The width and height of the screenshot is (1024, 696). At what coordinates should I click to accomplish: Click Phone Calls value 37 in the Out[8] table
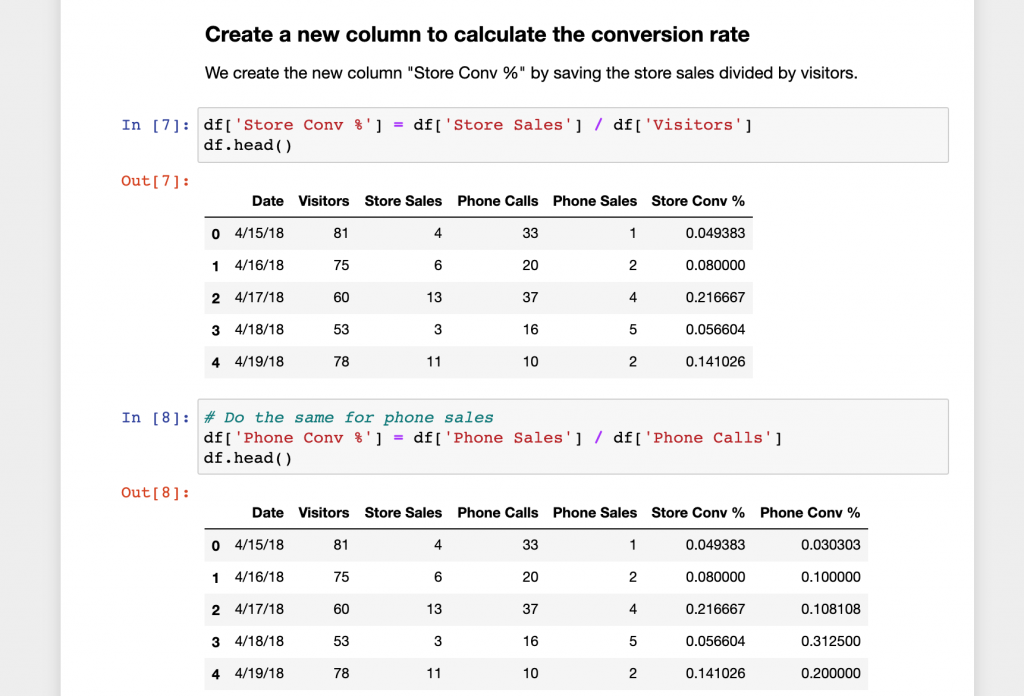(530, 609)
